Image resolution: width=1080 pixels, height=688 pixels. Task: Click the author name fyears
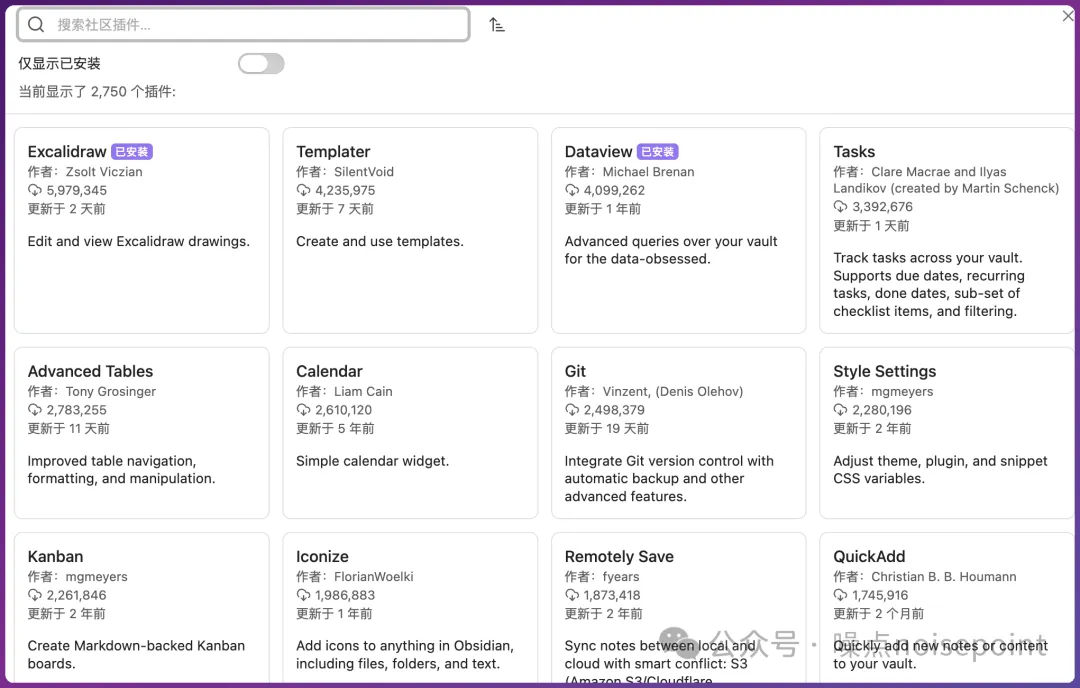pos(621,576)
